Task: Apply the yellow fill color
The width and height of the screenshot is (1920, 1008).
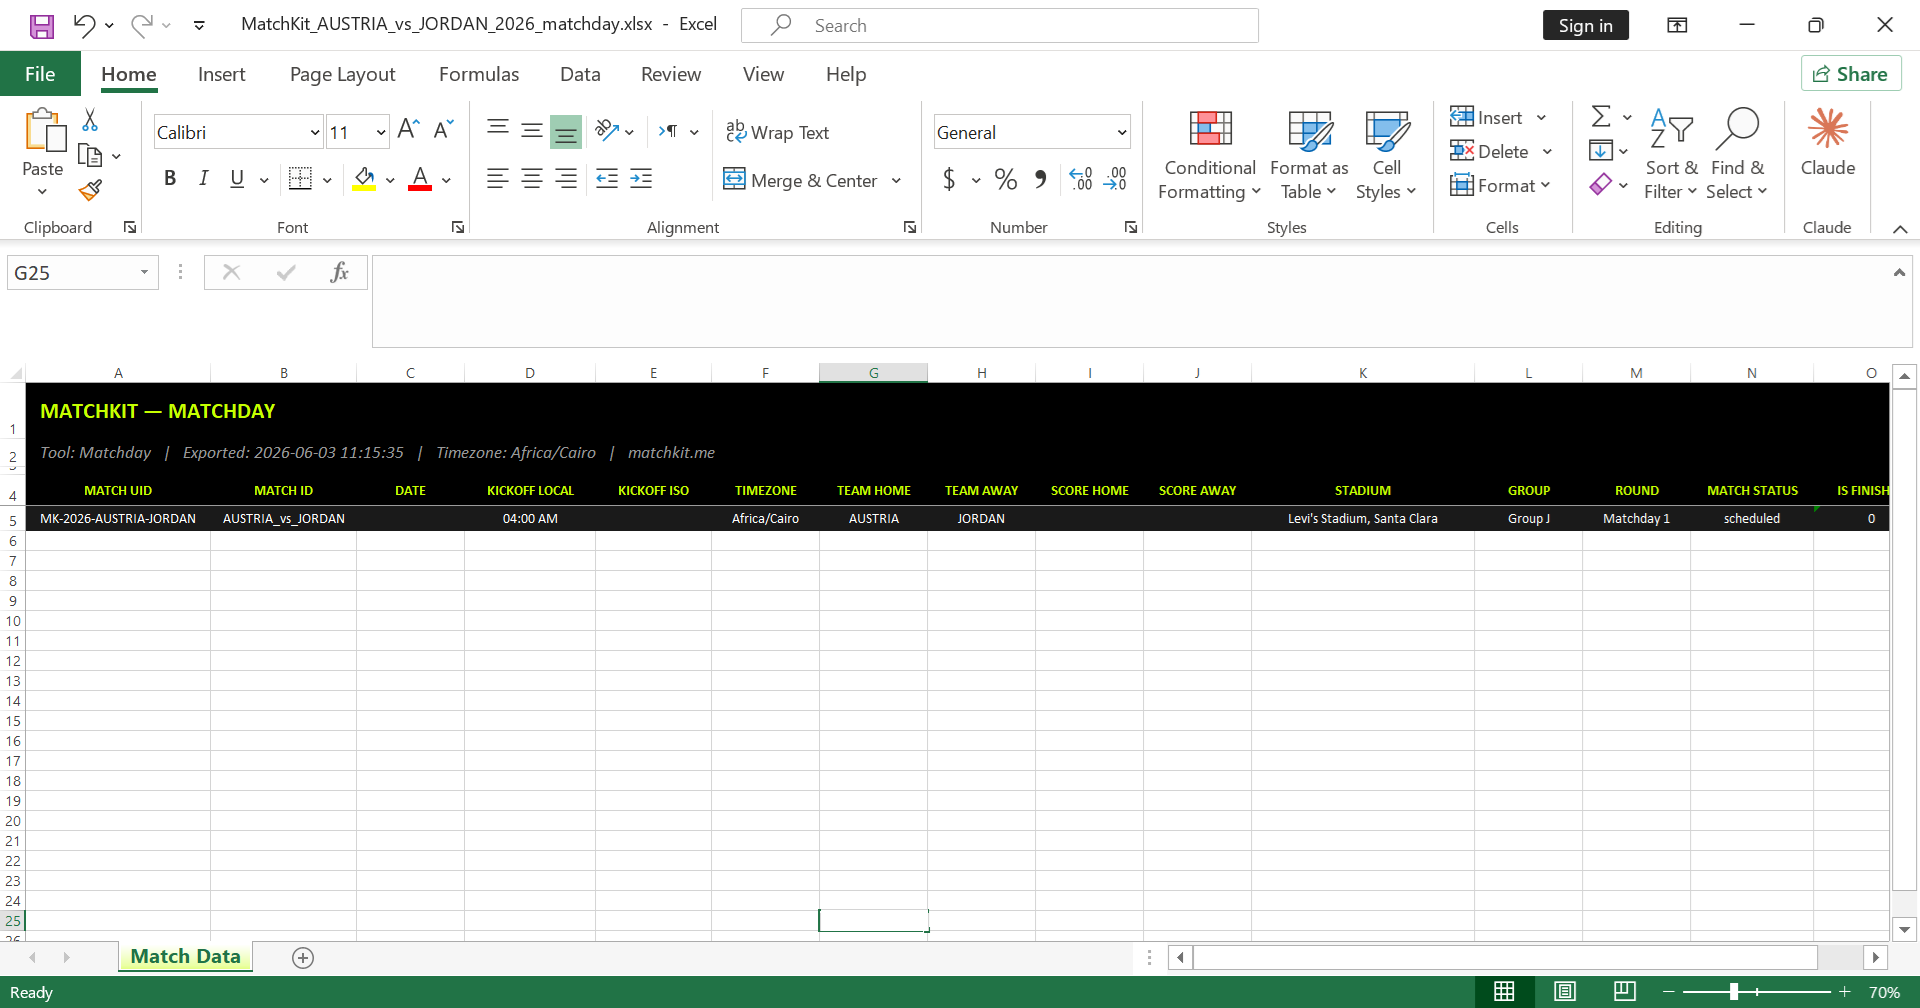Action: tap(364, 179)
